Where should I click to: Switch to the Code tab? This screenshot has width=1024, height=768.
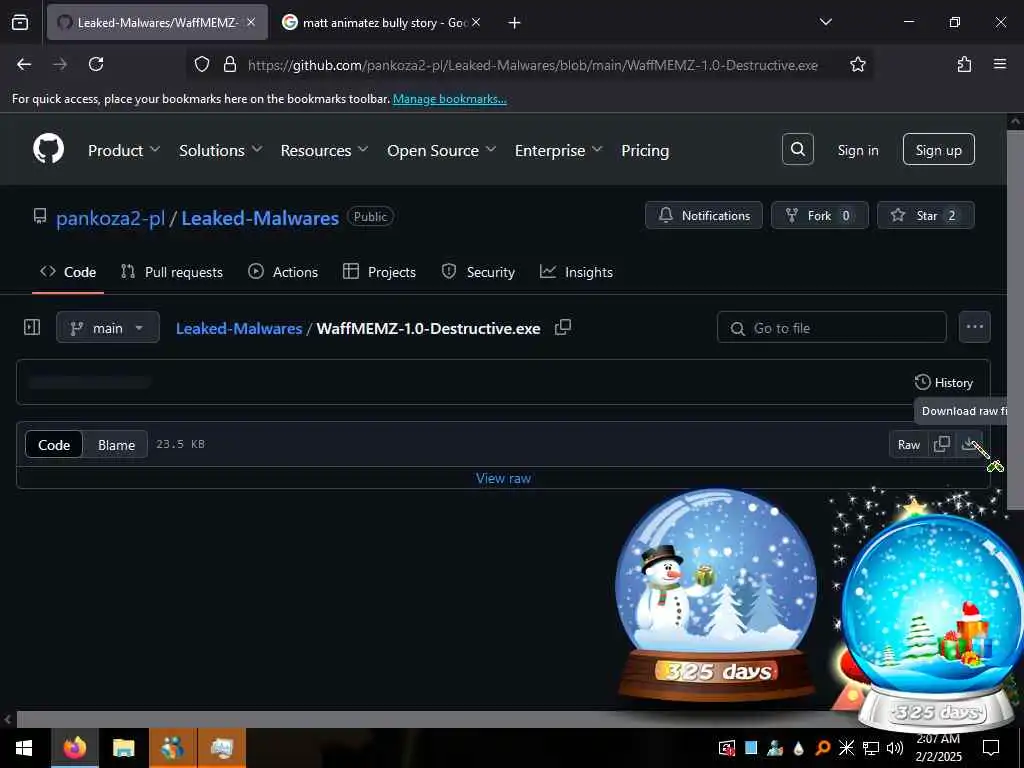[68, 272]
